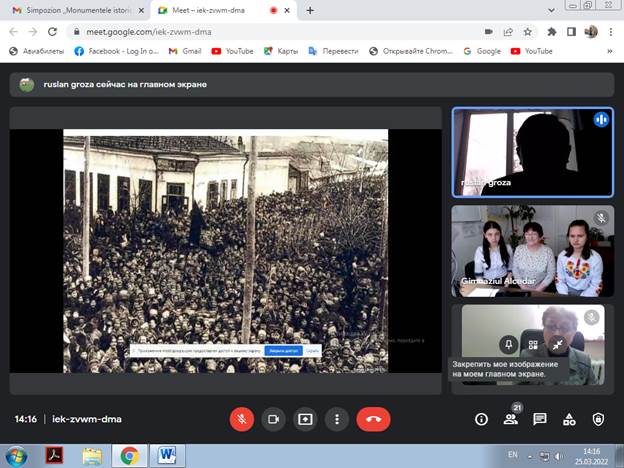Open the meeting details info icon
Image resolution: width=624 pixels, height=468 pixels.
481,419
